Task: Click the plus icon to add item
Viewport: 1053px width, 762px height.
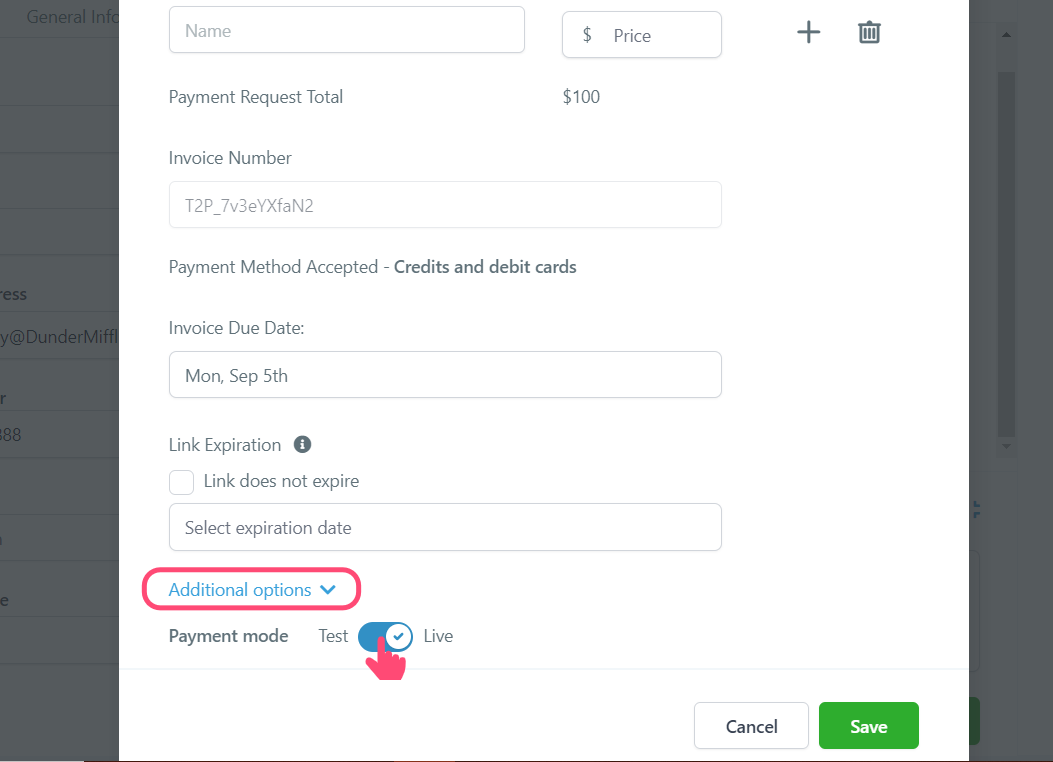Action: pyautogui.click(x=809, y=32)
